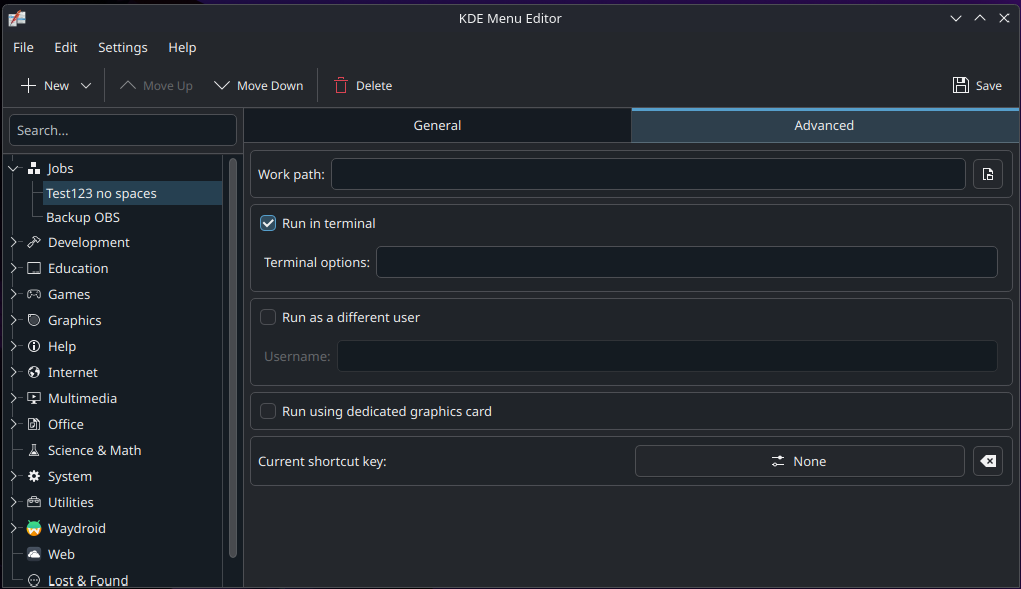Open the New button dropdown arrow
The width and height of the screenshot is (1021, 589).
point(86,85)
